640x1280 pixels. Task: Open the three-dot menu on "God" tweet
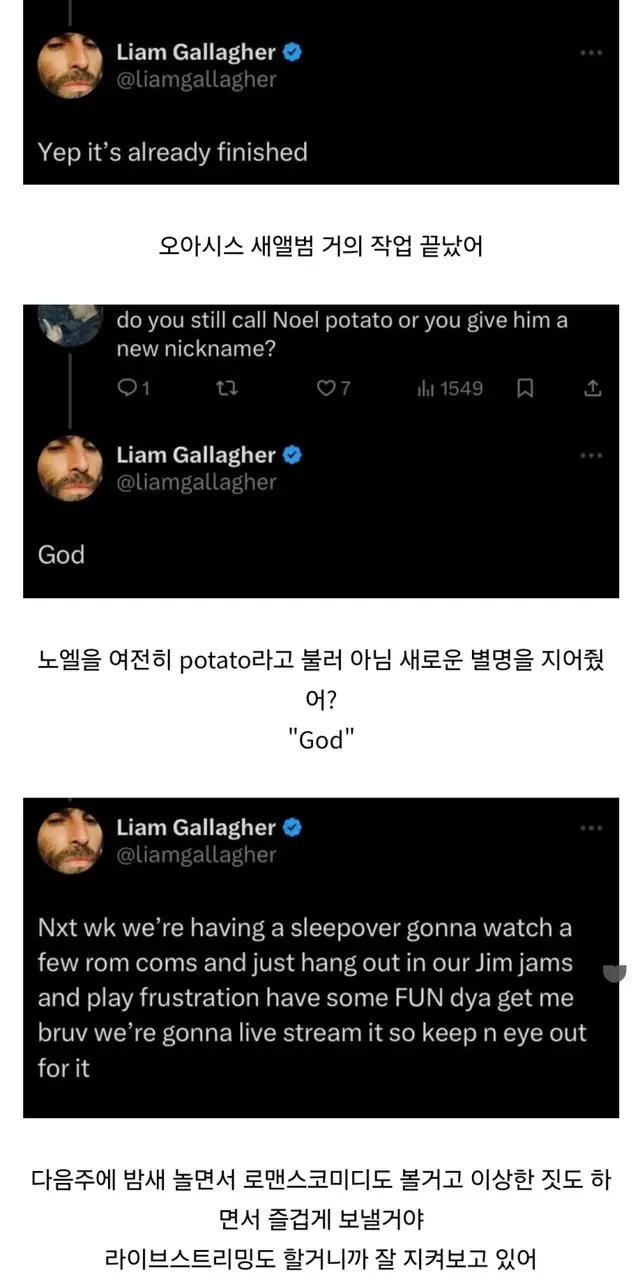pyautogui.click(x=591, y=456)
